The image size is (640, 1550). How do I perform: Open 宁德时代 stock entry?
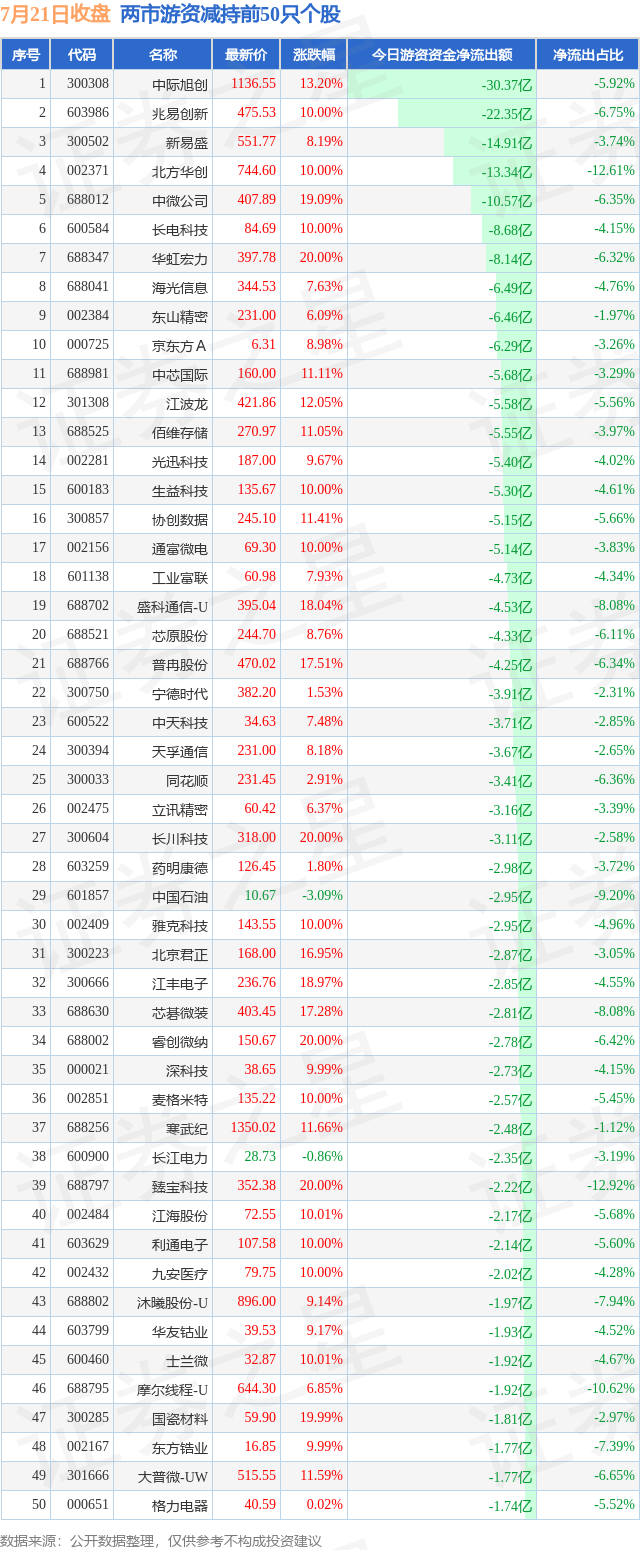click(x=180, y=693)
